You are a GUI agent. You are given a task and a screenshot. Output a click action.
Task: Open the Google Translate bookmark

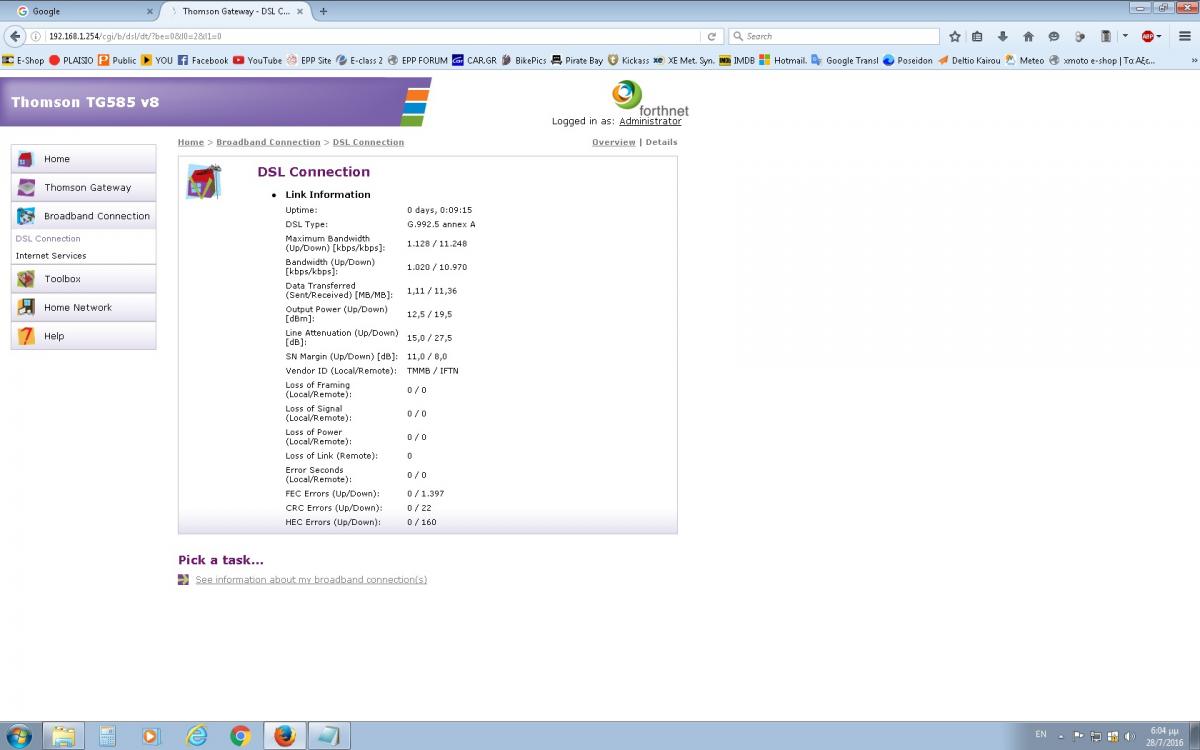(844, 60)
